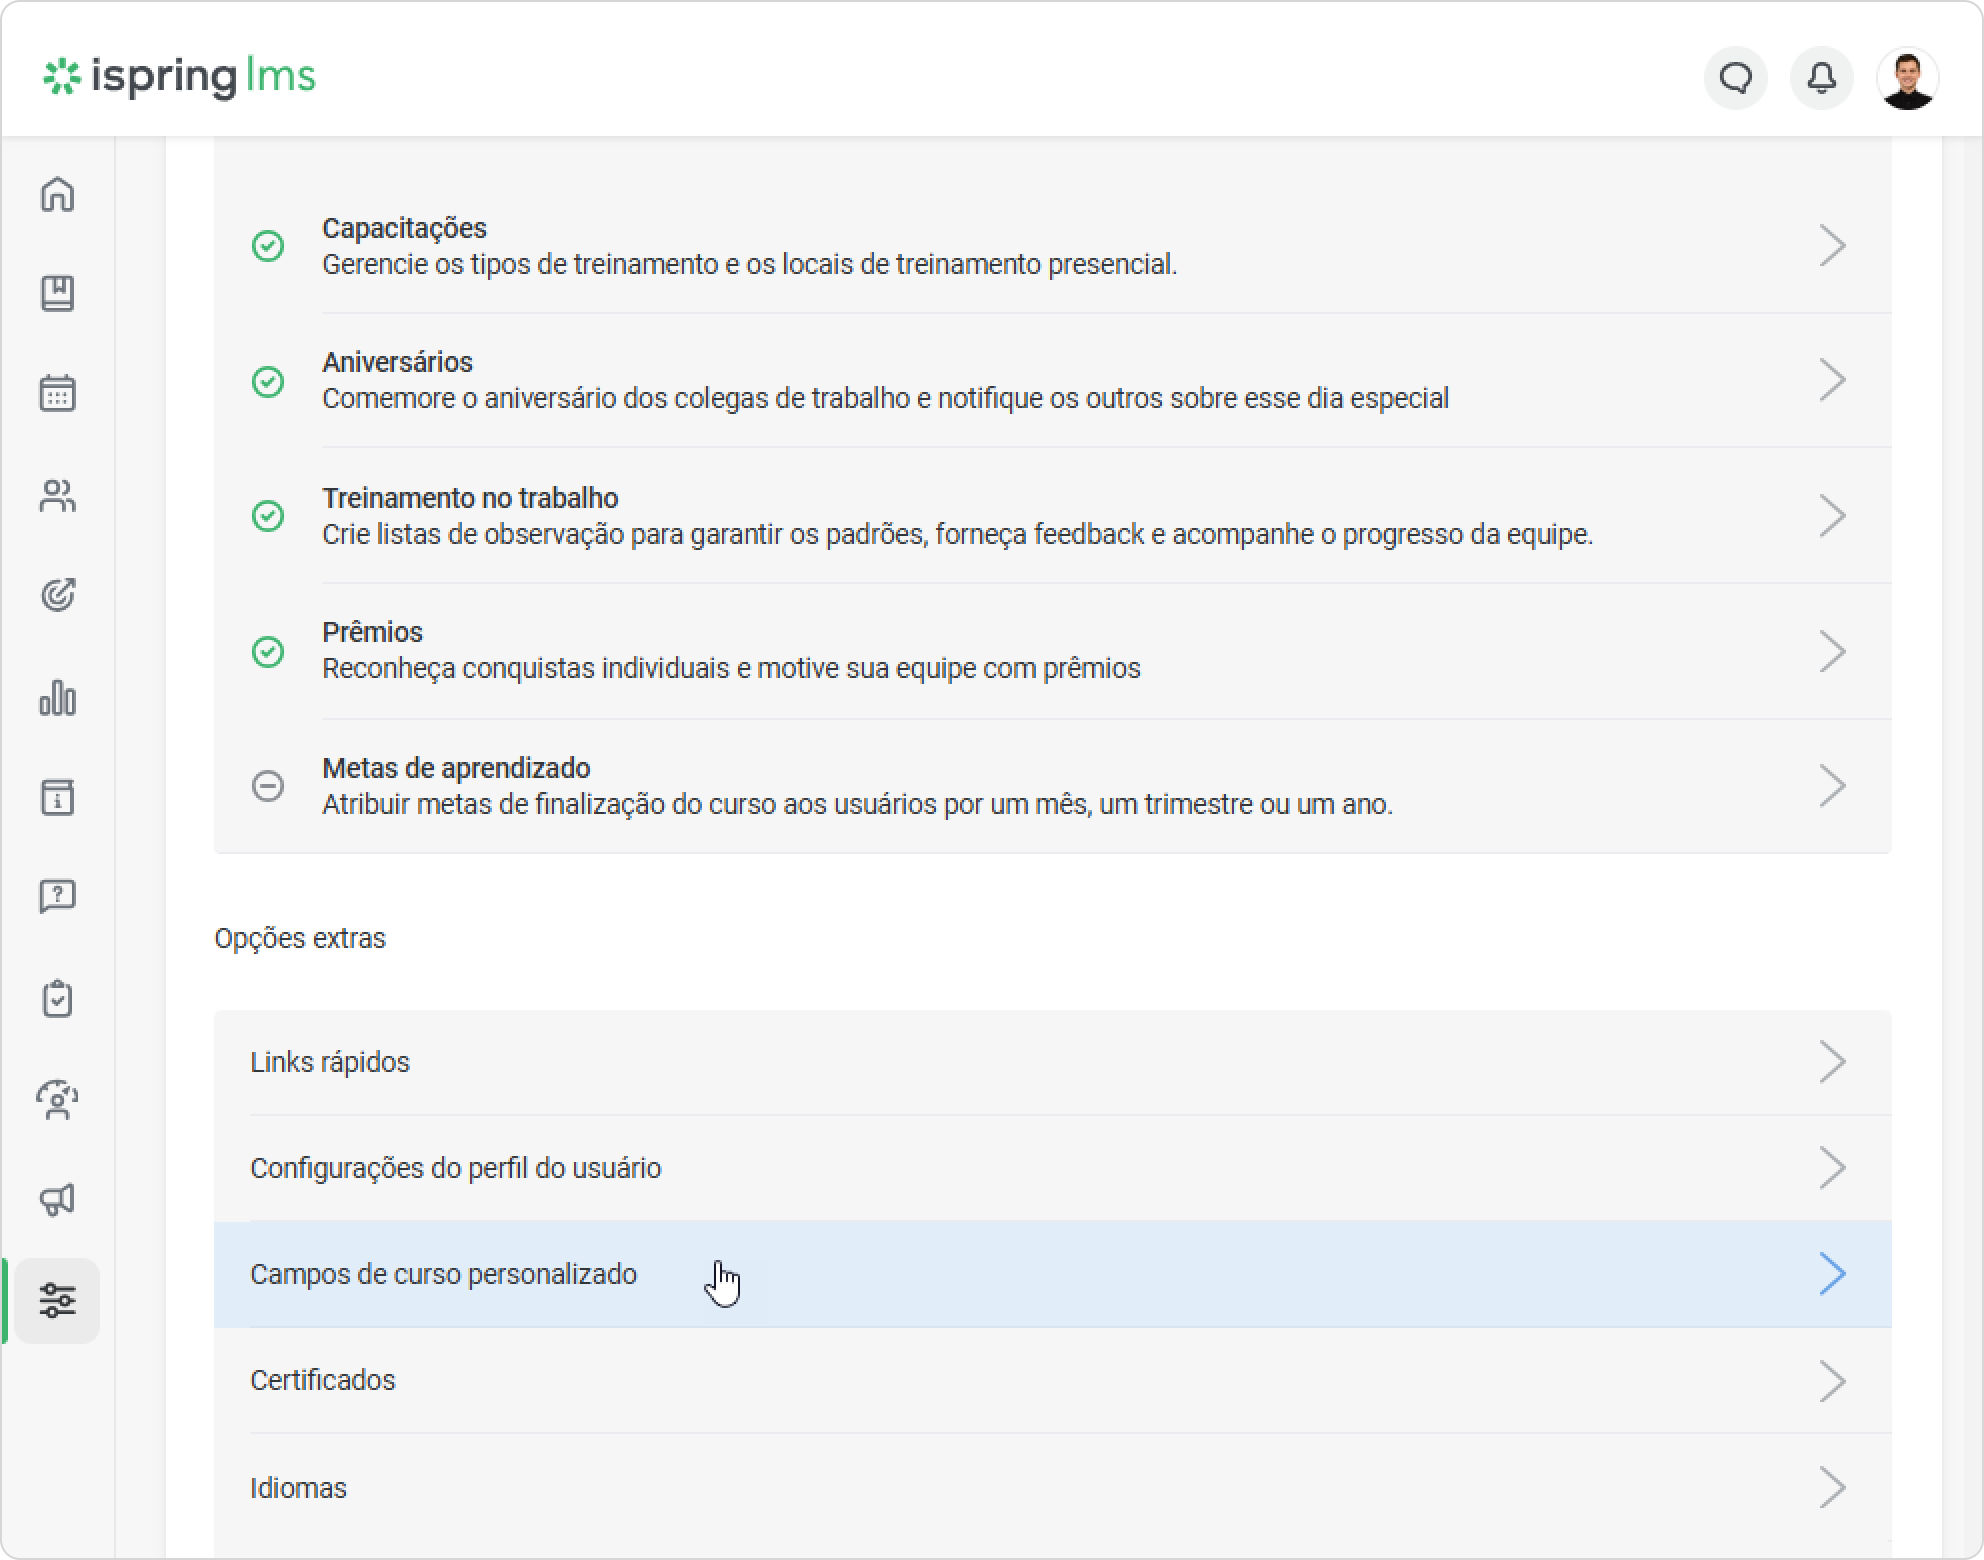Expand the Certificados row chevron

(1832, 1381)
